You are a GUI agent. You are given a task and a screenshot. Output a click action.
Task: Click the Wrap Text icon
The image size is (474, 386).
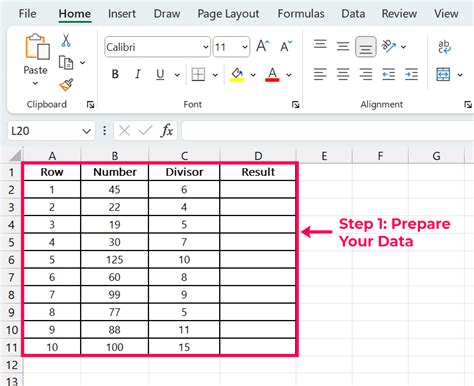[444, 47]
